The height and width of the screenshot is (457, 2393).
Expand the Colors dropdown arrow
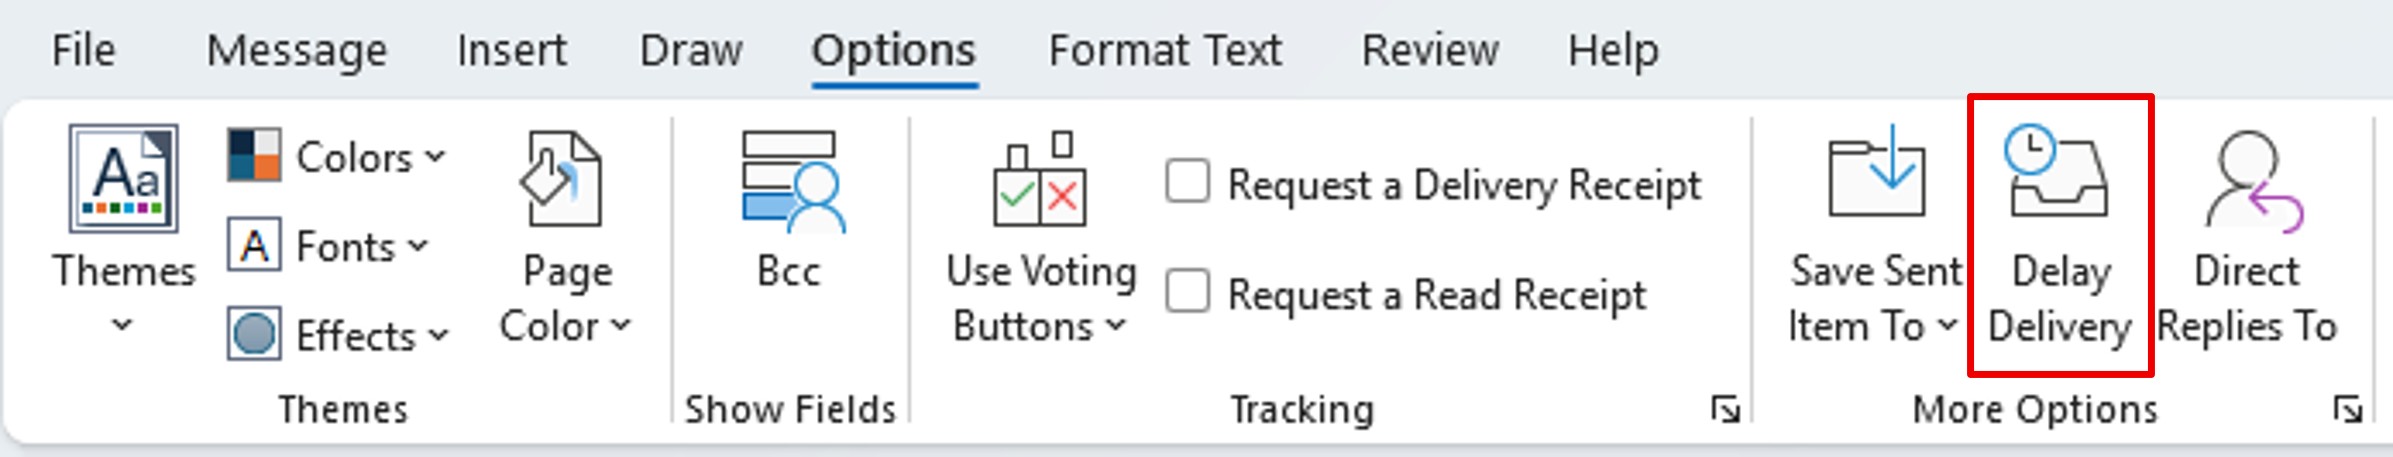[x=435, y=157]
